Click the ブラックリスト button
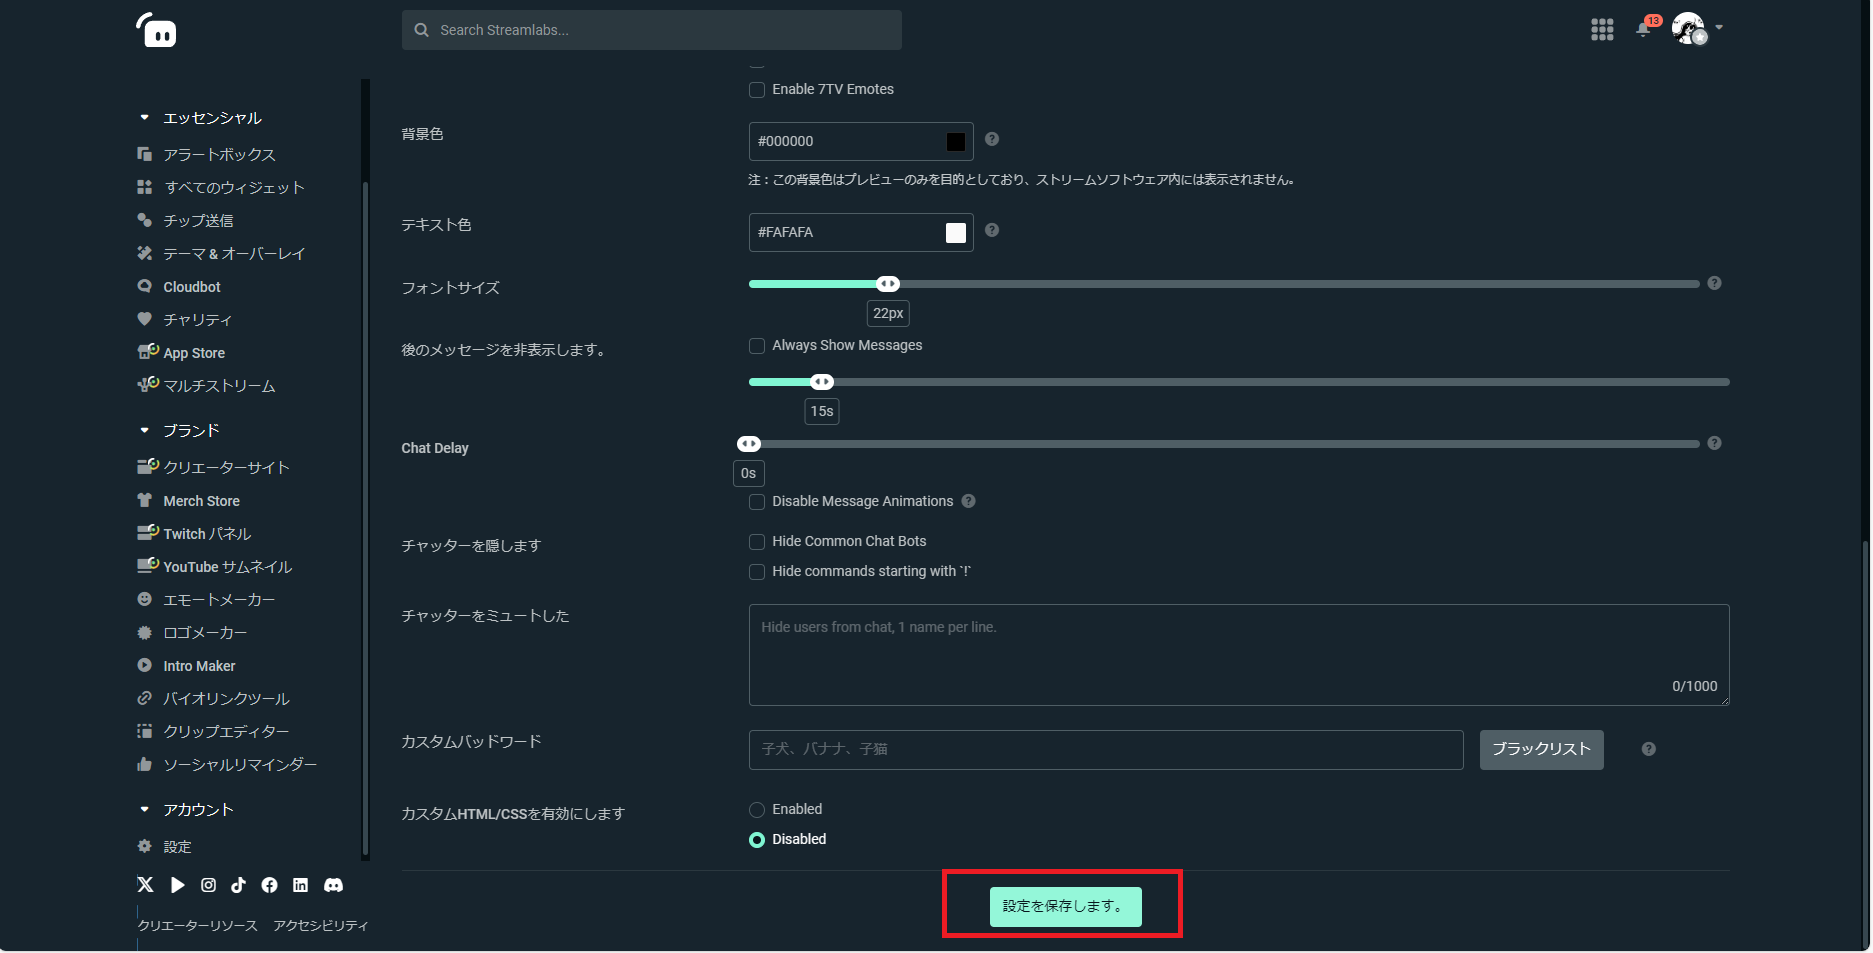 tap(1541, 749)
